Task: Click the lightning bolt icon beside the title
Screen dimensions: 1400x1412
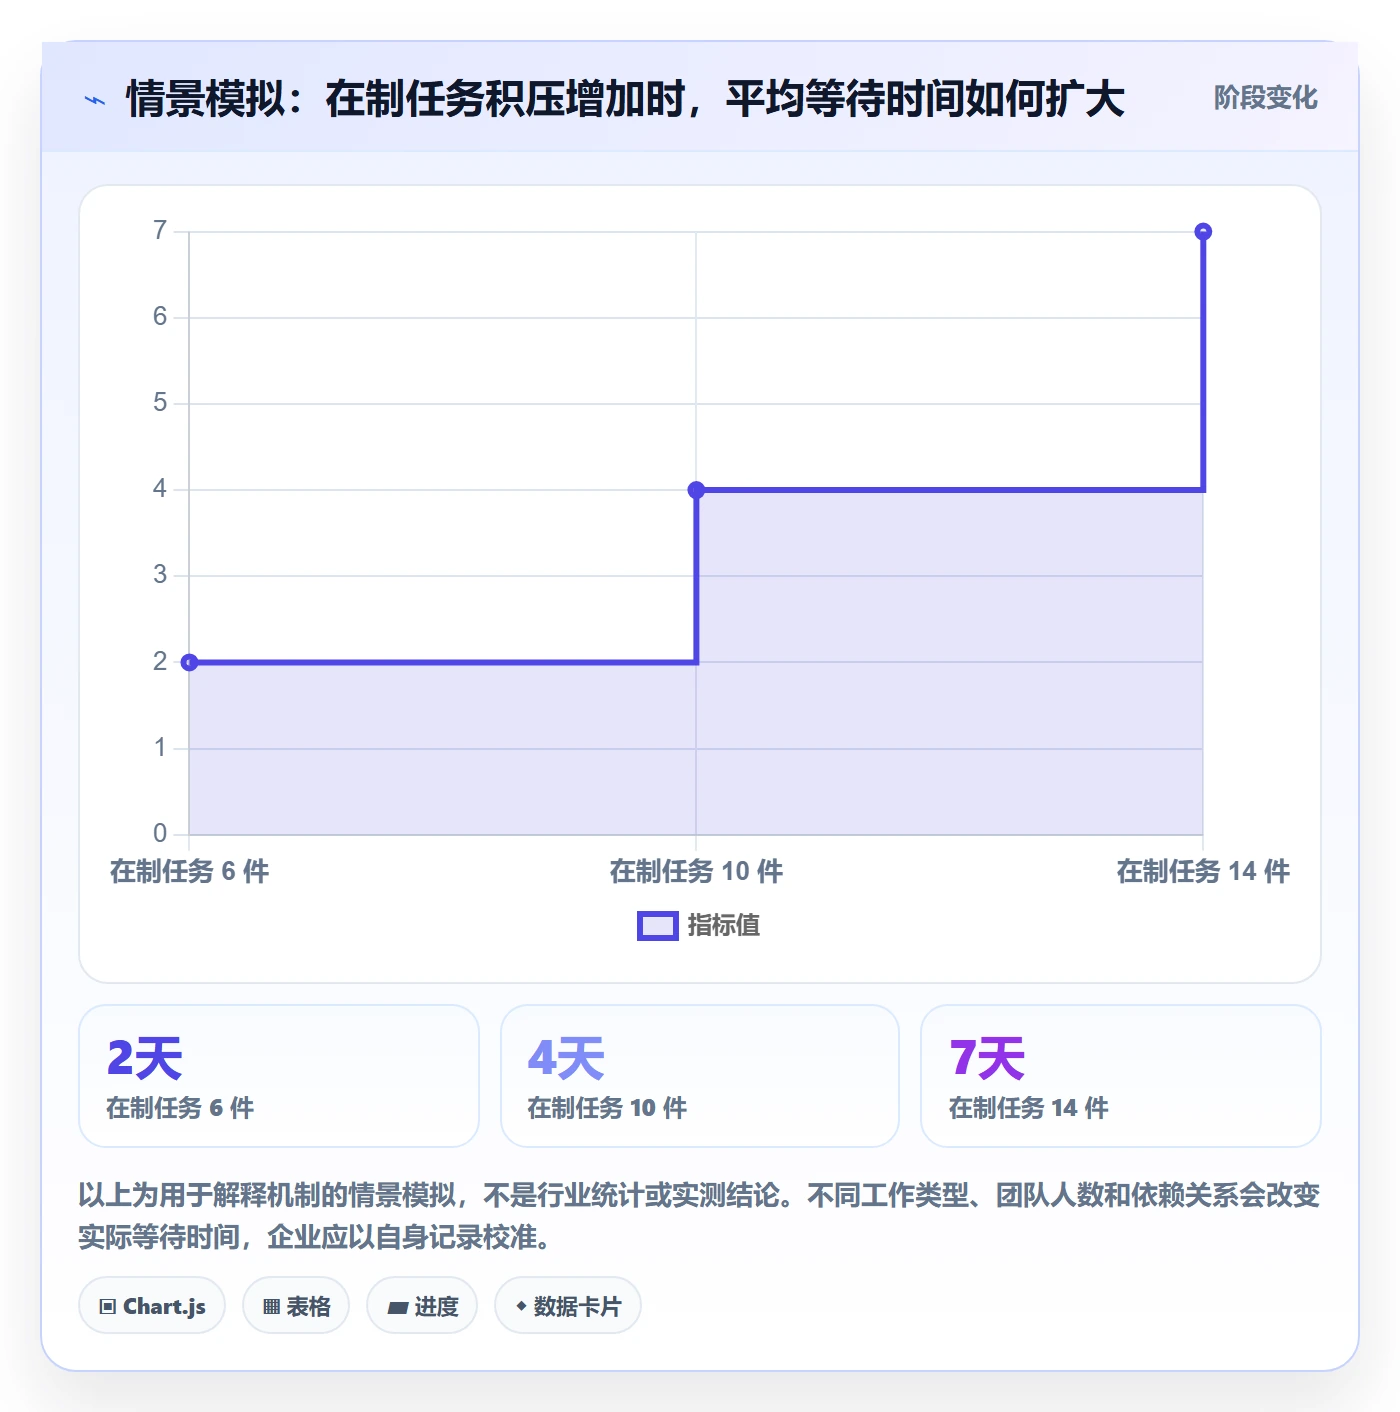Action: (x=95, y=100)
